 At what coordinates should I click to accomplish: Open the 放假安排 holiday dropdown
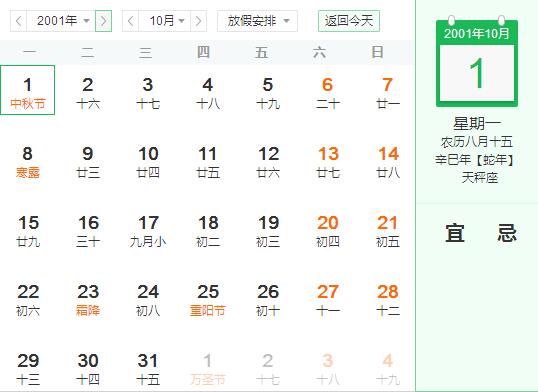(257, 21)
